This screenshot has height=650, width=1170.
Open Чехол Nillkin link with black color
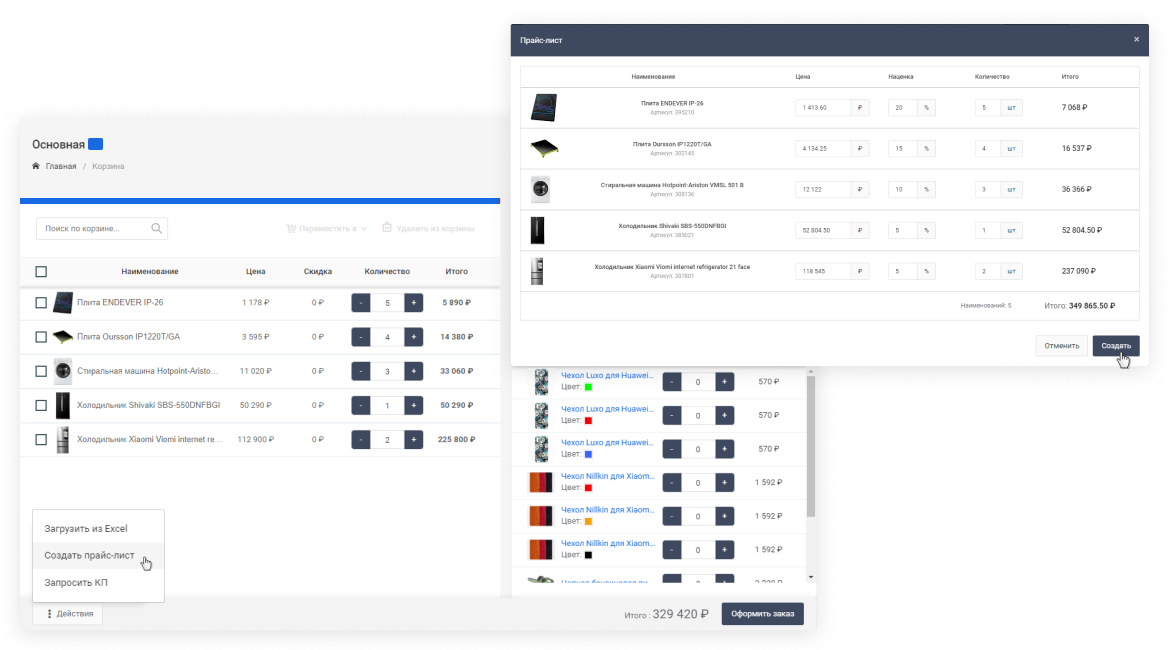(607, 543)
